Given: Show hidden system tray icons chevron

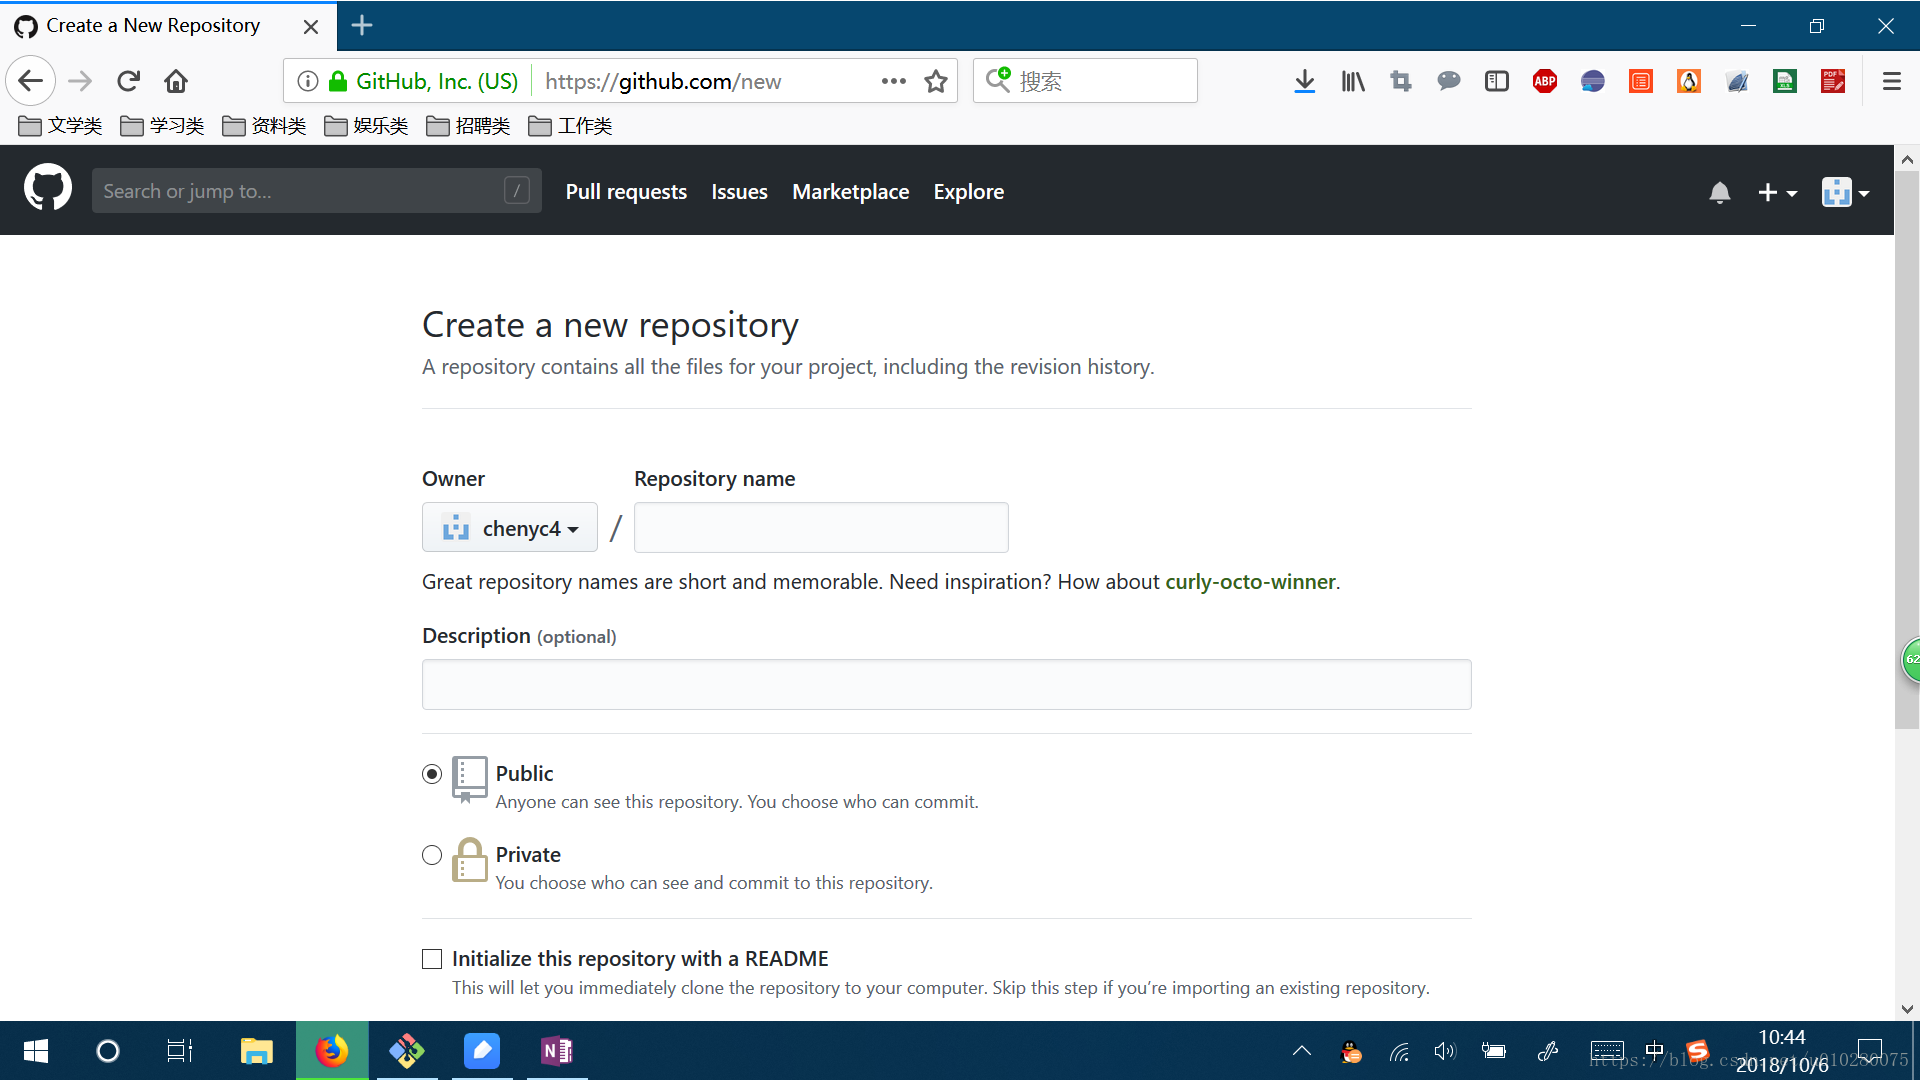Looking at the screenshot, I should coord(1301,1051).
